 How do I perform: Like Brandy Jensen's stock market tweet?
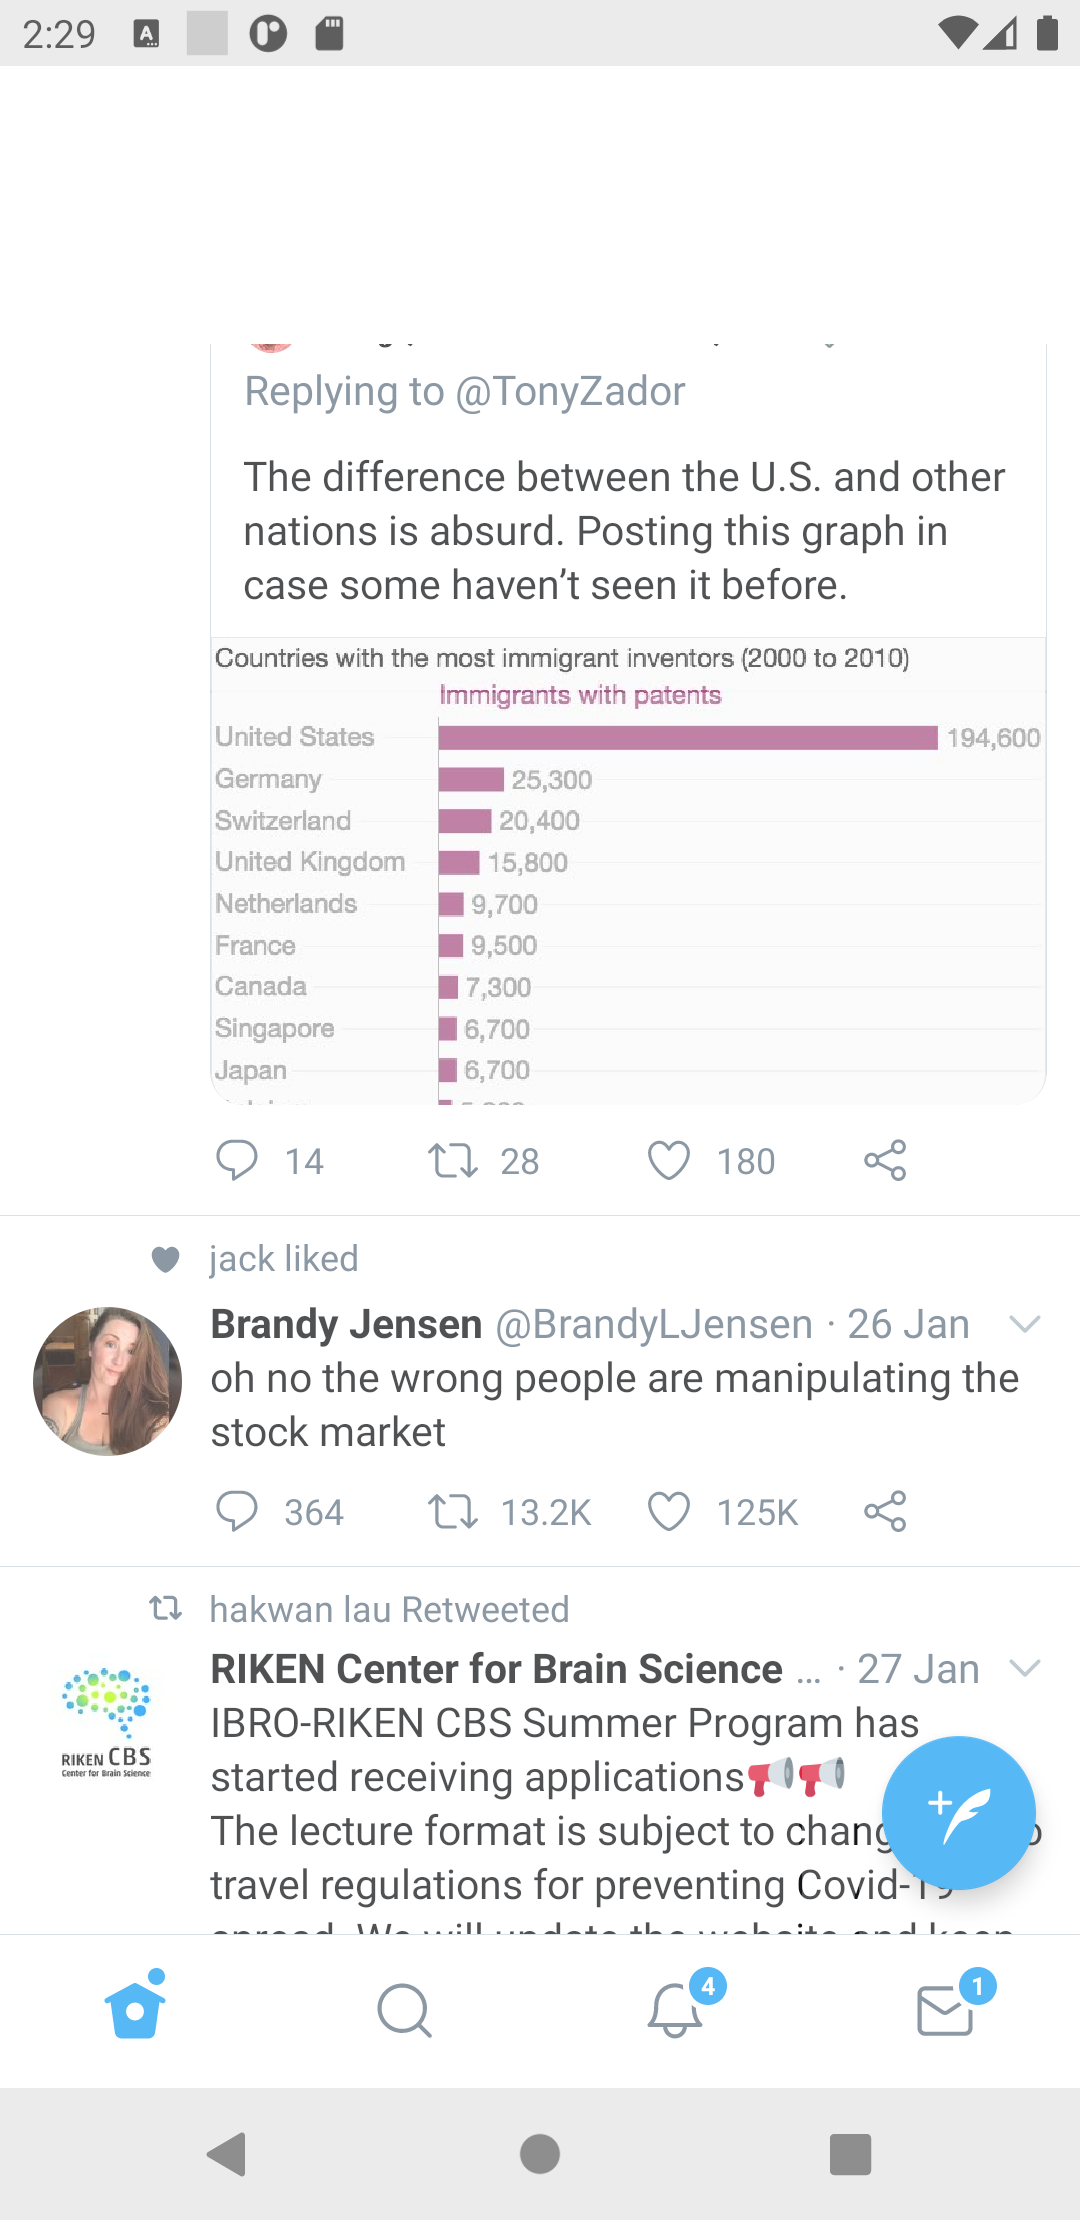[669, 1512]
